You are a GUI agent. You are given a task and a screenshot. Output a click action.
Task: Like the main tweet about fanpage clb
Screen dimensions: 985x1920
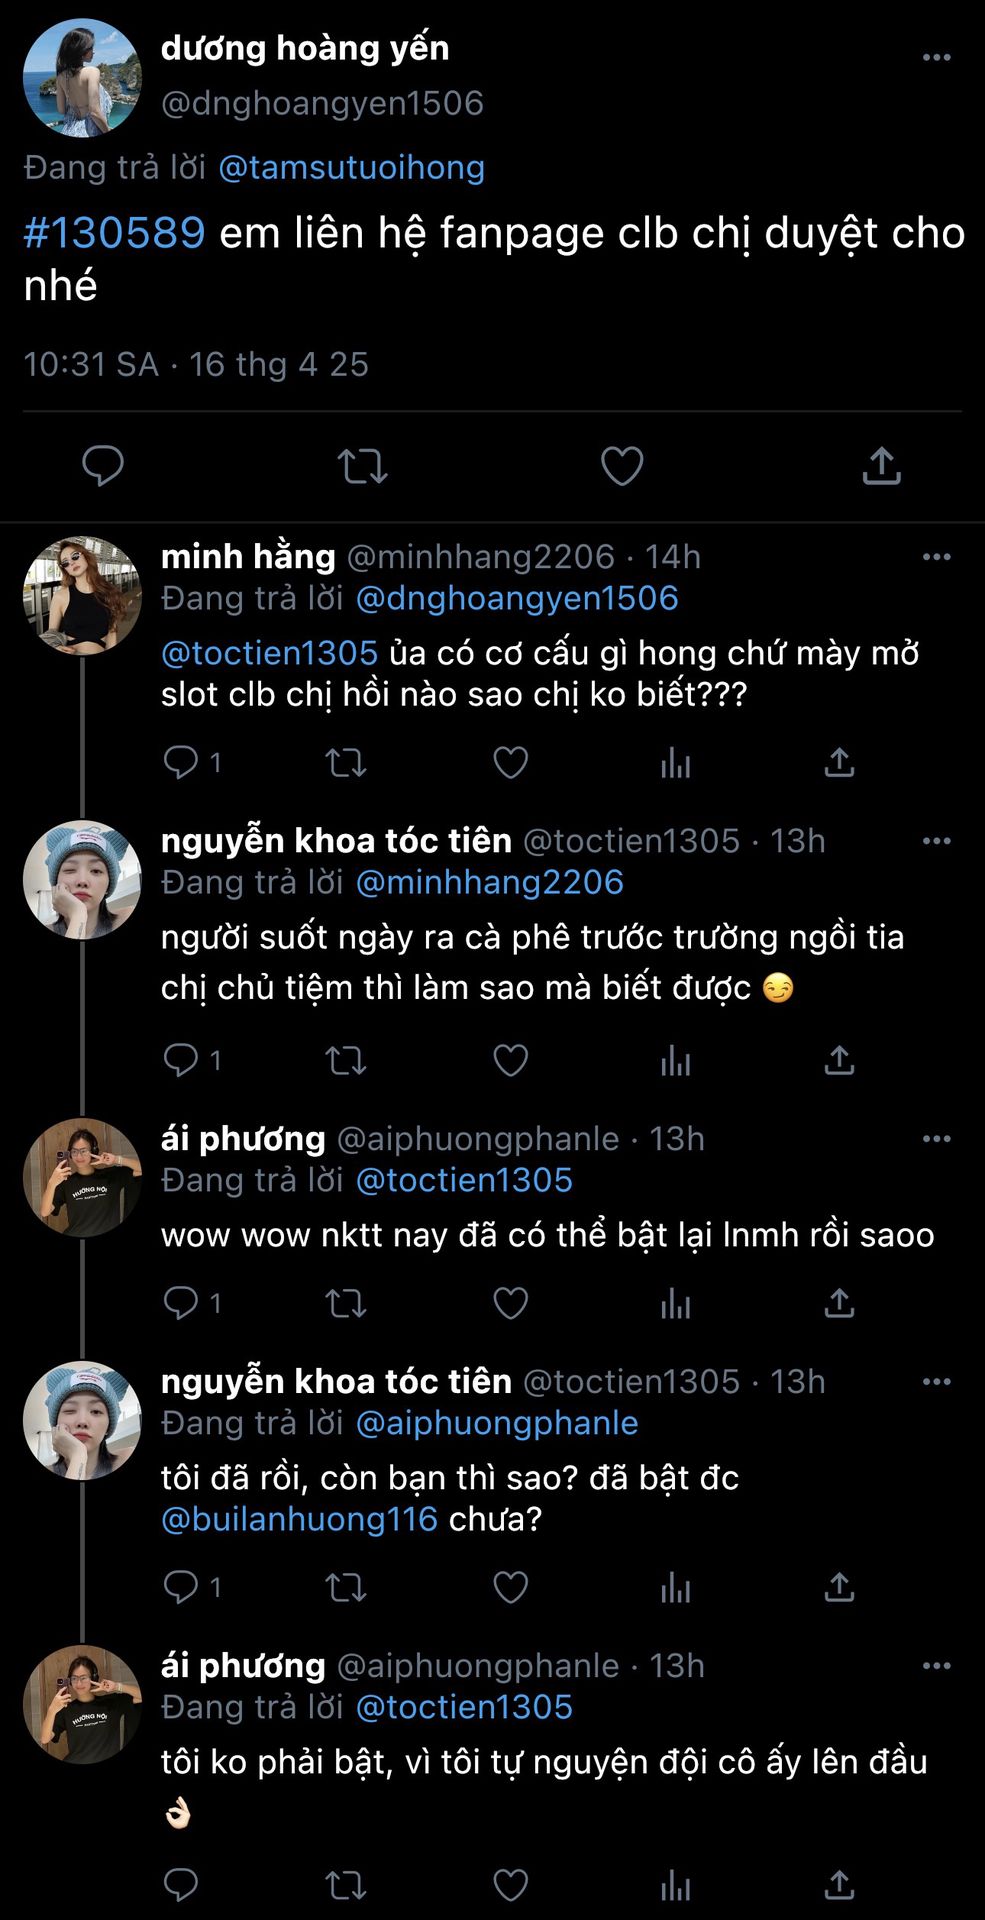coord(621,466)
